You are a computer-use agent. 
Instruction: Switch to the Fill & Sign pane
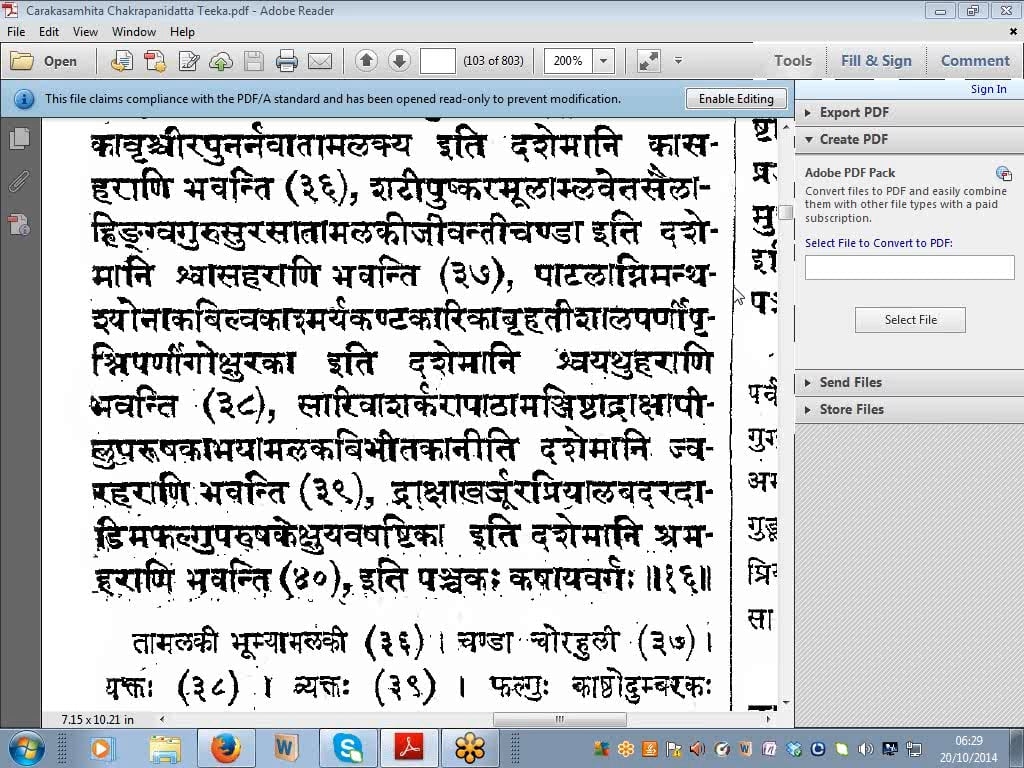pyautogui.click(x=876, y=61)
